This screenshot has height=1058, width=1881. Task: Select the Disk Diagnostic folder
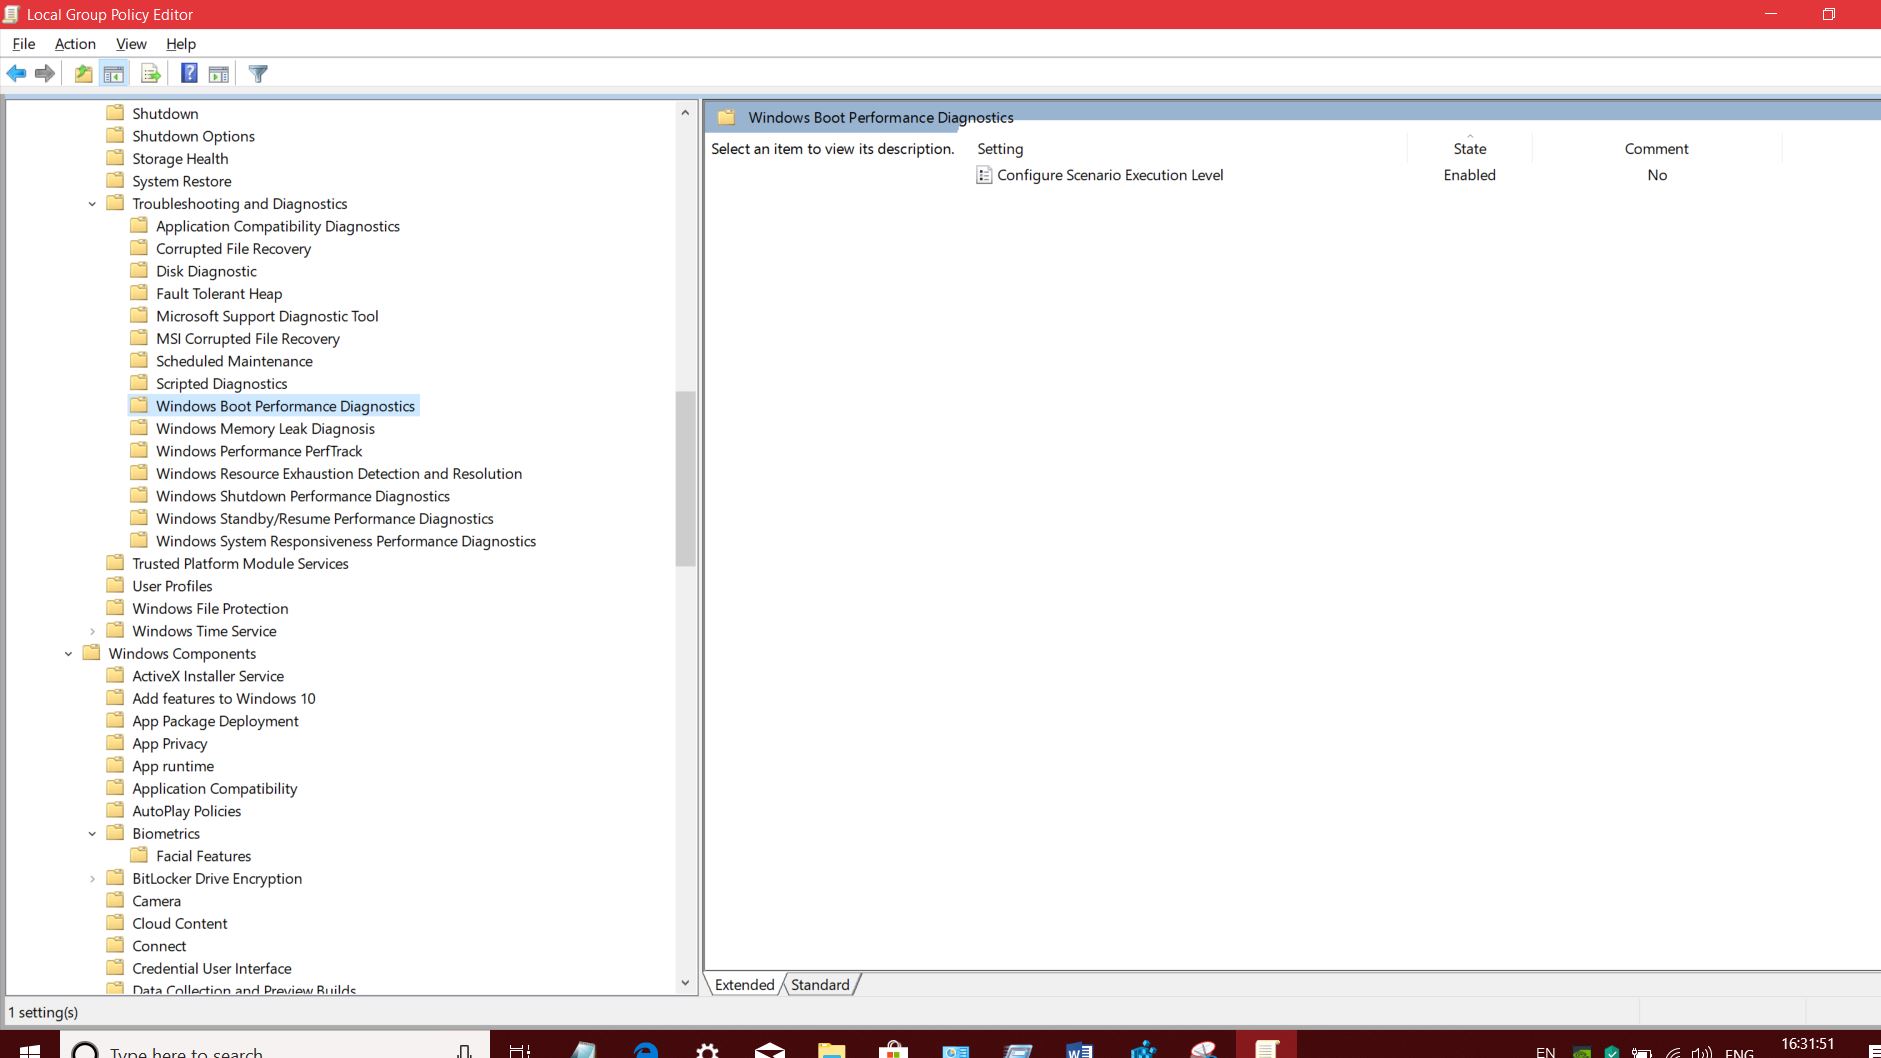206,272
